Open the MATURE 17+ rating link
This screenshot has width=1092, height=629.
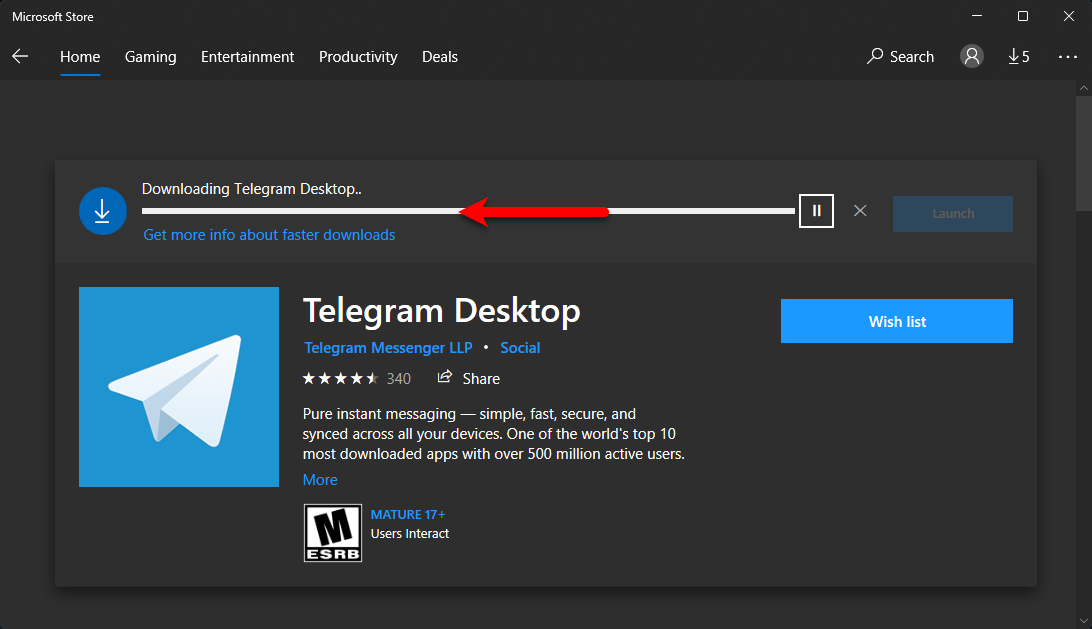point(407,514)
